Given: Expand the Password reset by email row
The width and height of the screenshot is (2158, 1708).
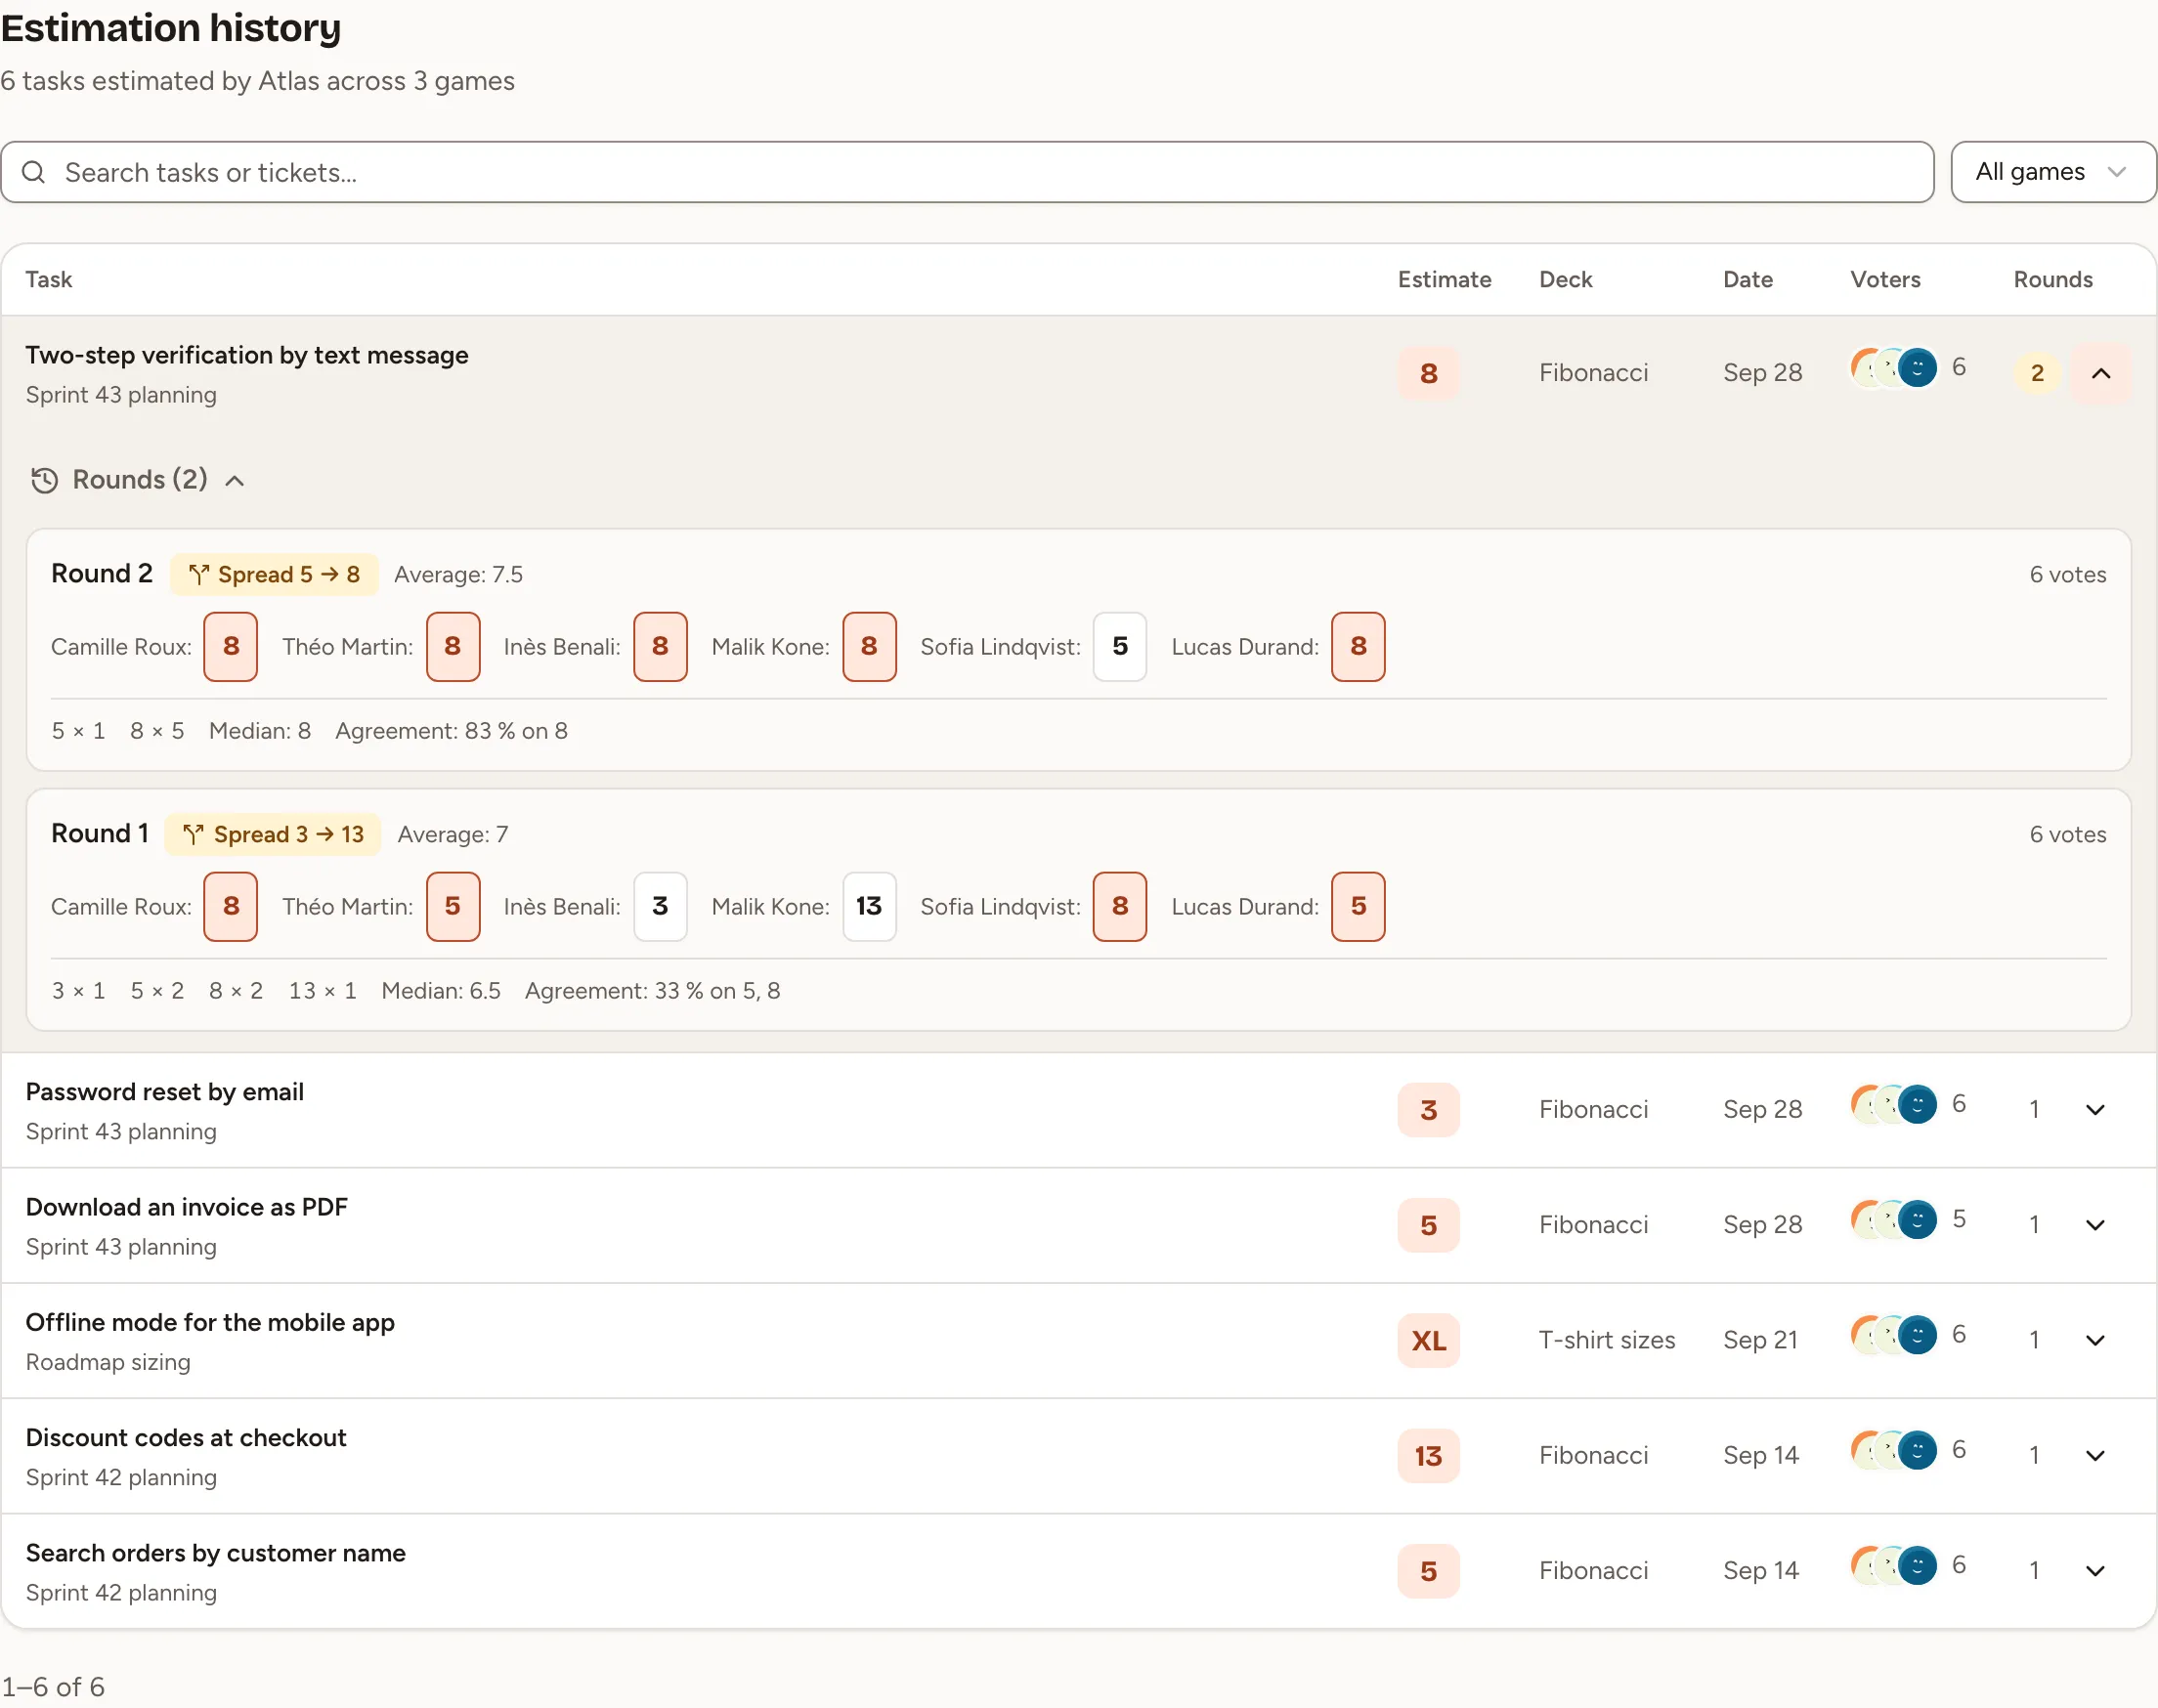Looking at the screenshot, I should point(2095,1110).
